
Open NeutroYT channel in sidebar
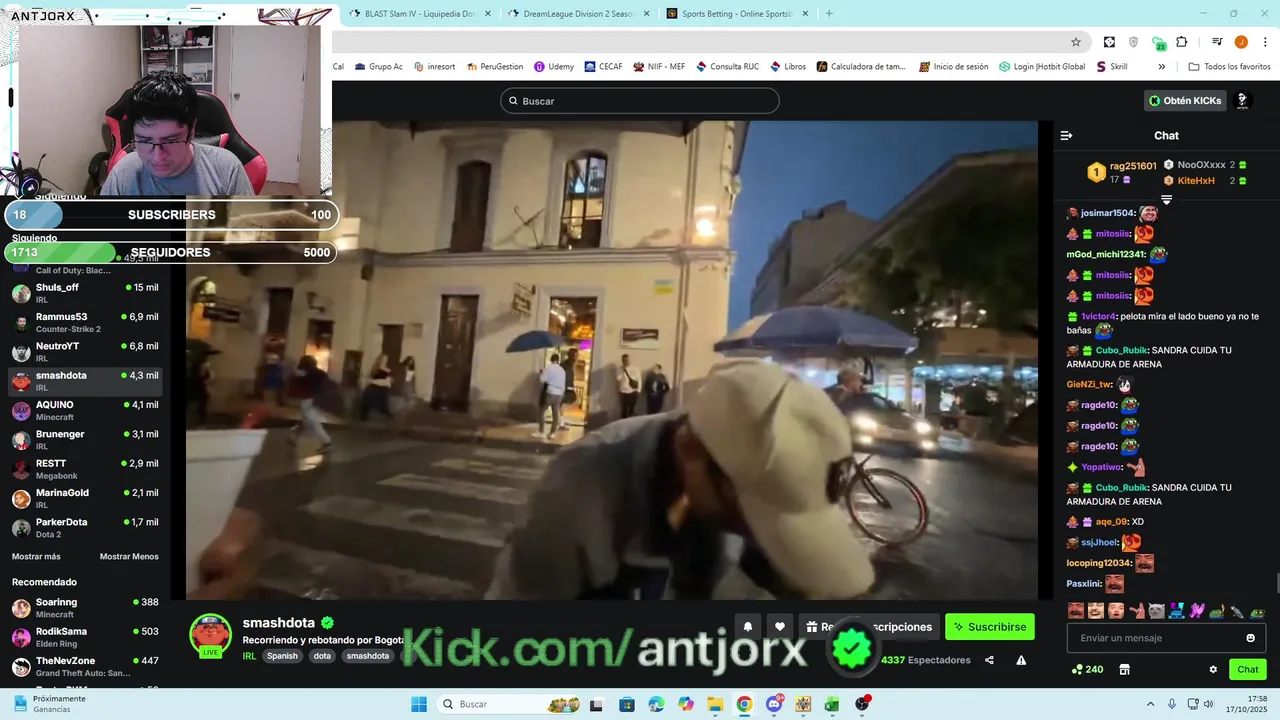pos(85,352)
